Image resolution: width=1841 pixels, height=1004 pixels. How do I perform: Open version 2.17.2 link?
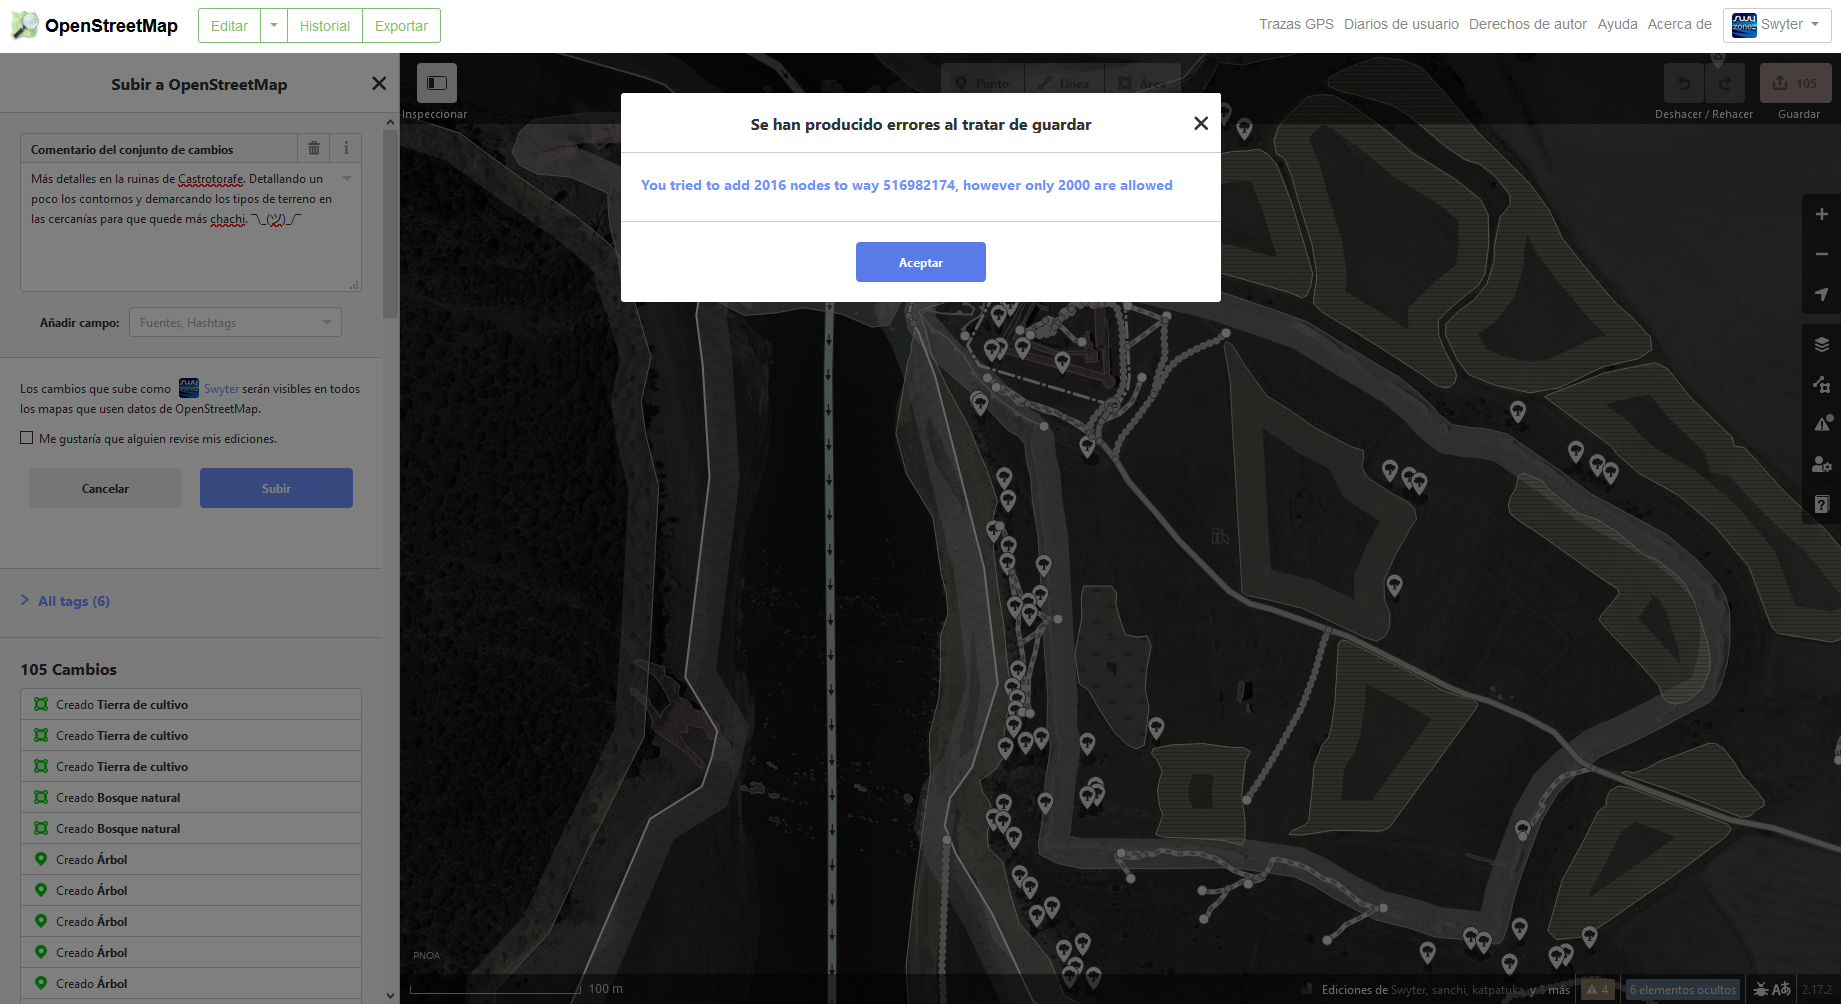coord(1816,989)
